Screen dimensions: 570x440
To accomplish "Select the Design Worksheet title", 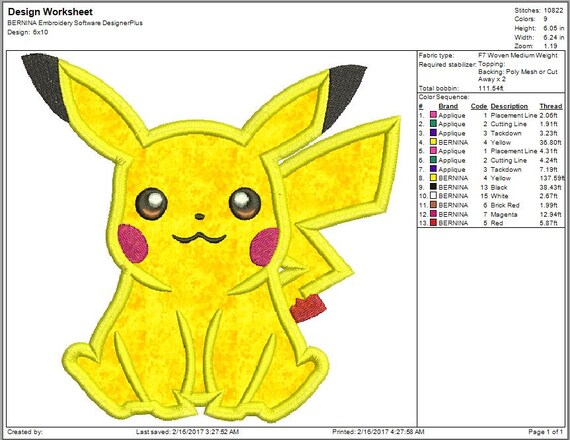I will coord(50,12).
